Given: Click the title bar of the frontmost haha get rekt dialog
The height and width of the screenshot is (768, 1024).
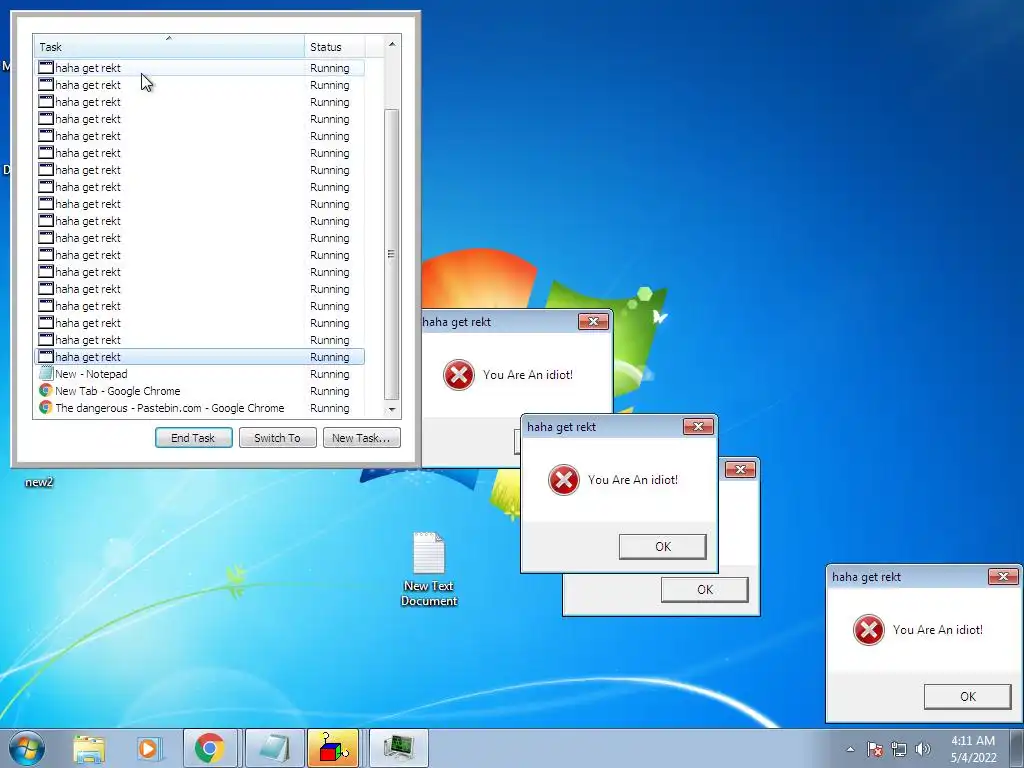Looking at the screenshot, I should (x=601, y=427).
